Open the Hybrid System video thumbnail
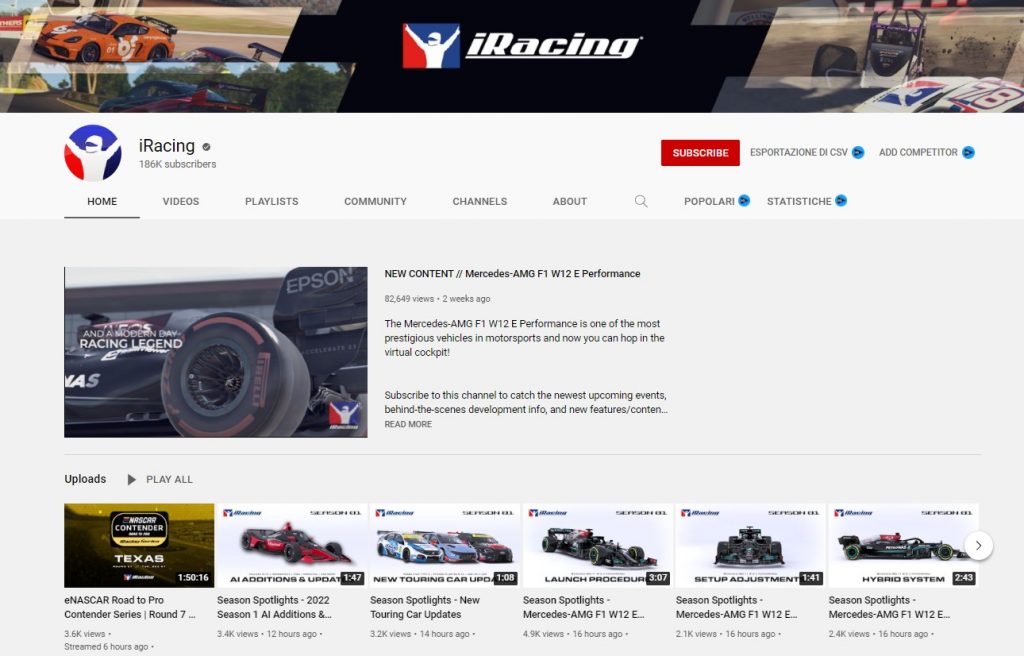The height and width of the screenshot is (656, 1024). click(903, 546)
